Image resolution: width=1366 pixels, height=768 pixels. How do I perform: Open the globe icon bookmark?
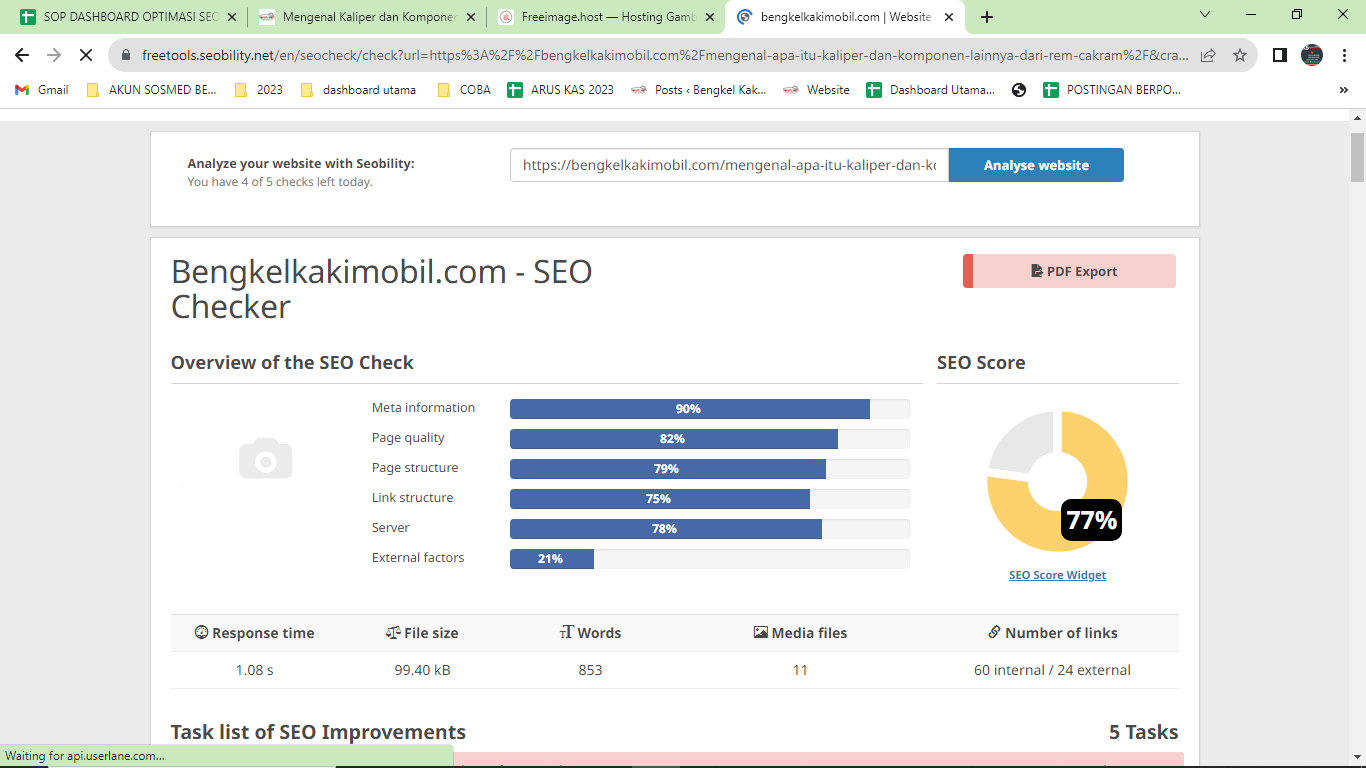(x=1019, y=90)
